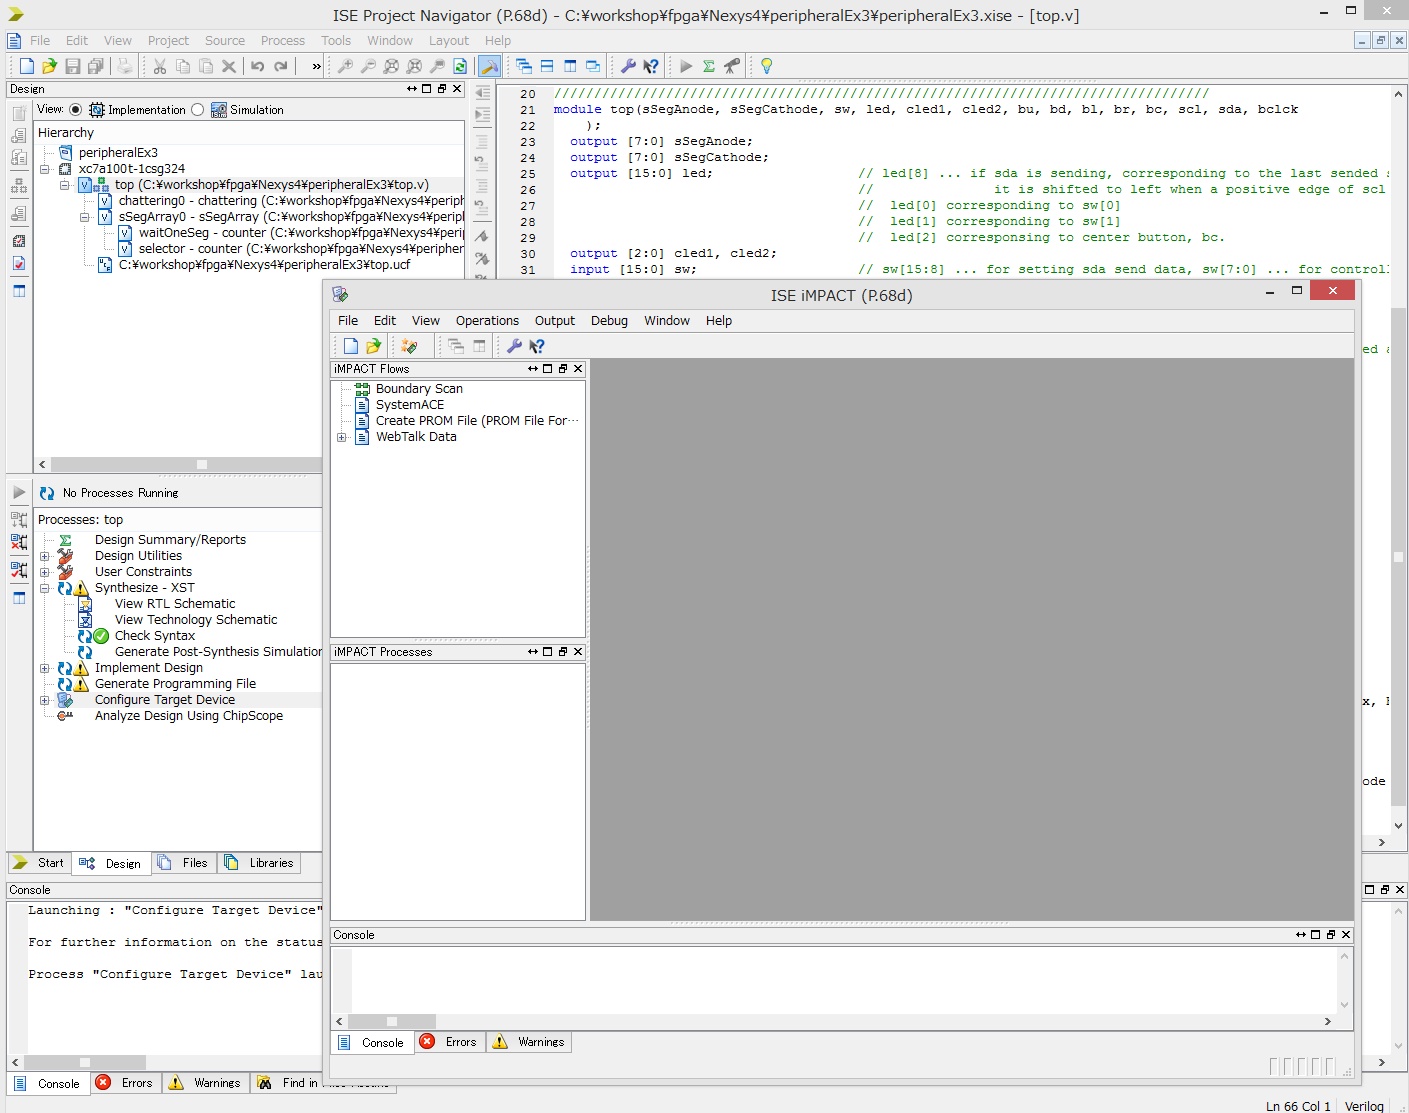Click the What's This help cursor icon in main toolbar
Screen dimensions: 1409x1113
coord(651,66)
